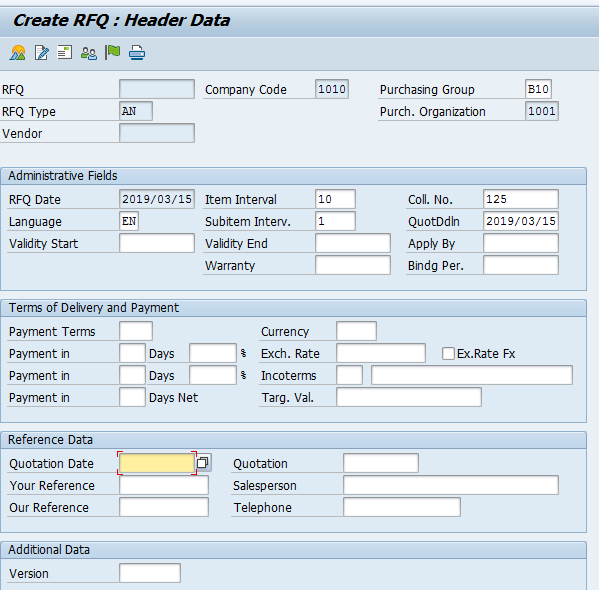Click the Telephone field

[401, 507]
